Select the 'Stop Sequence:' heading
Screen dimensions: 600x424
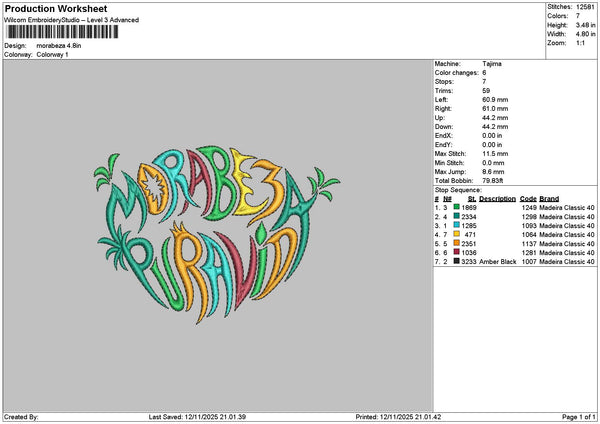click(458, 190)
